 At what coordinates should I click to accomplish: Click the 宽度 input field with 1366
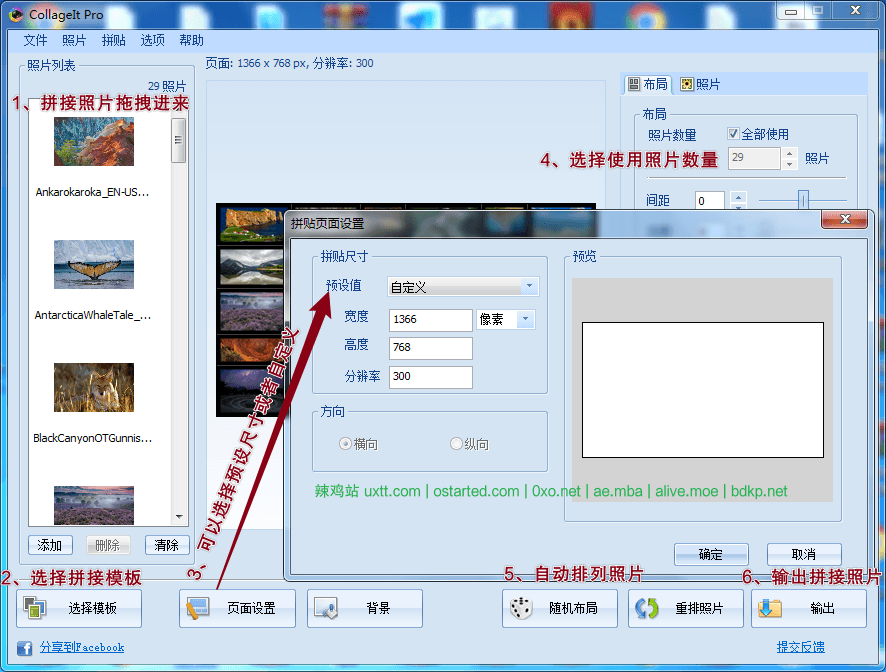click(431, 320)
